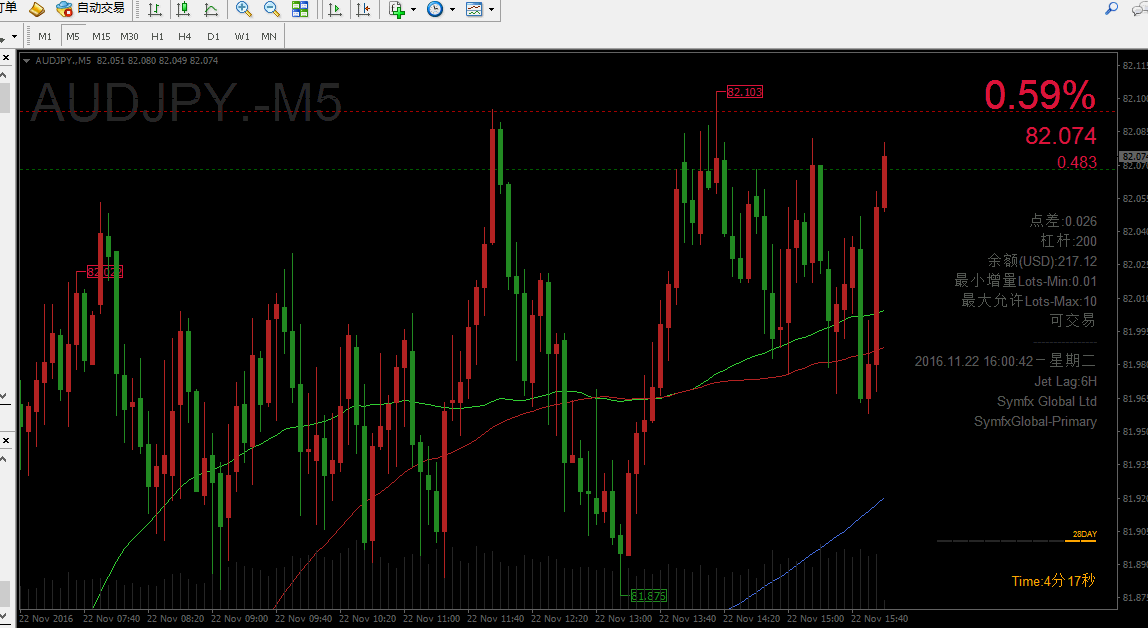This screenshot has width=1148, height=628.
Task: Select the M30 timeframe
Action: pyautogui.click(x=129, y=36)
